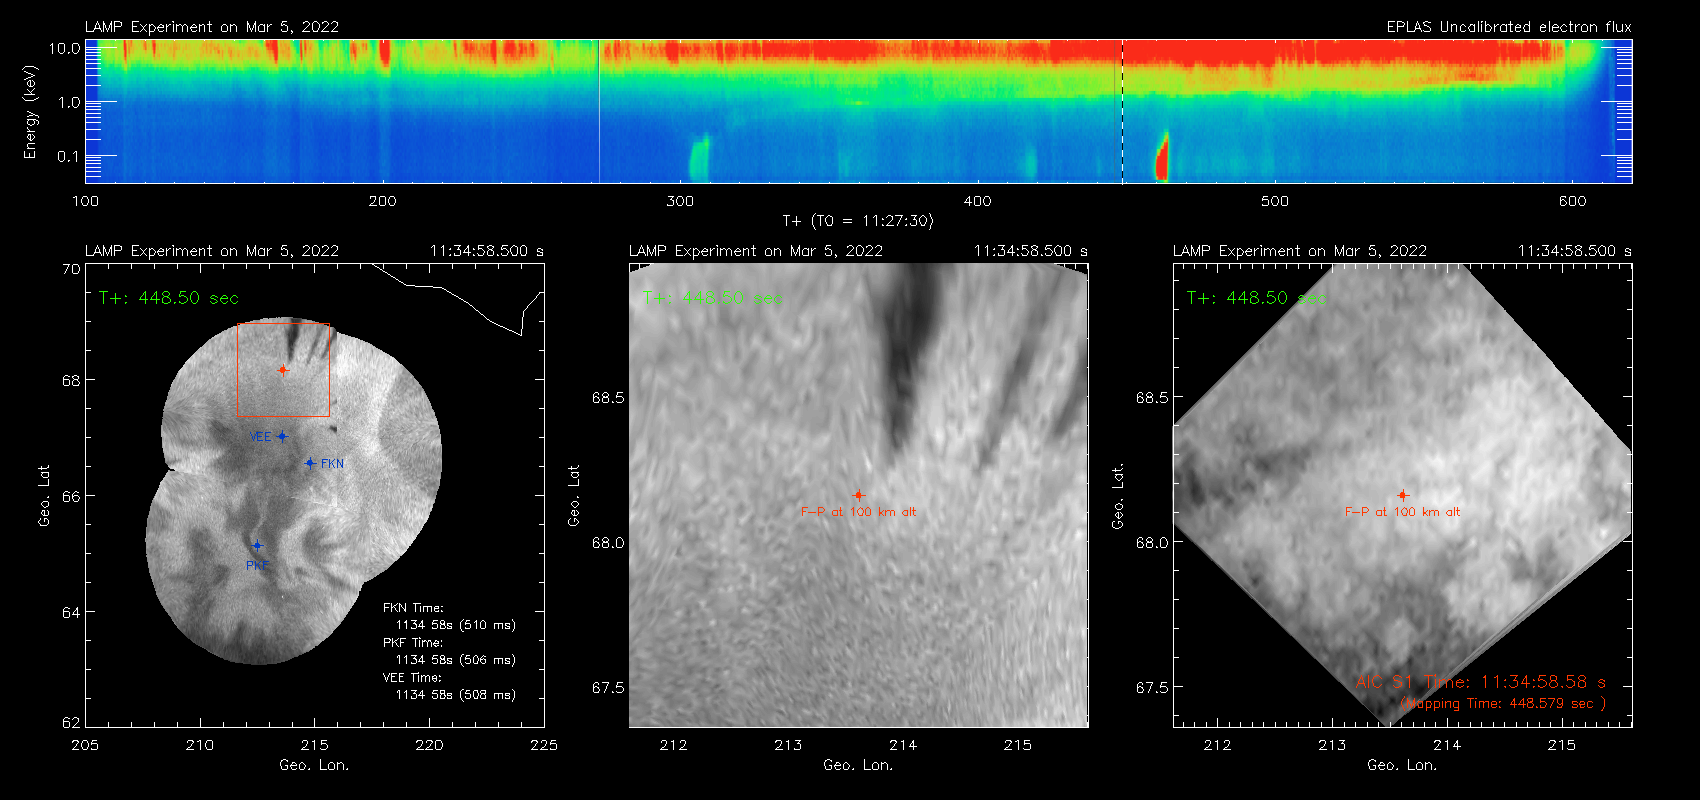This screenshot has height=800, width=1700.
Task: Click the '225' longitude tick on left map
Action: (544, 745)
